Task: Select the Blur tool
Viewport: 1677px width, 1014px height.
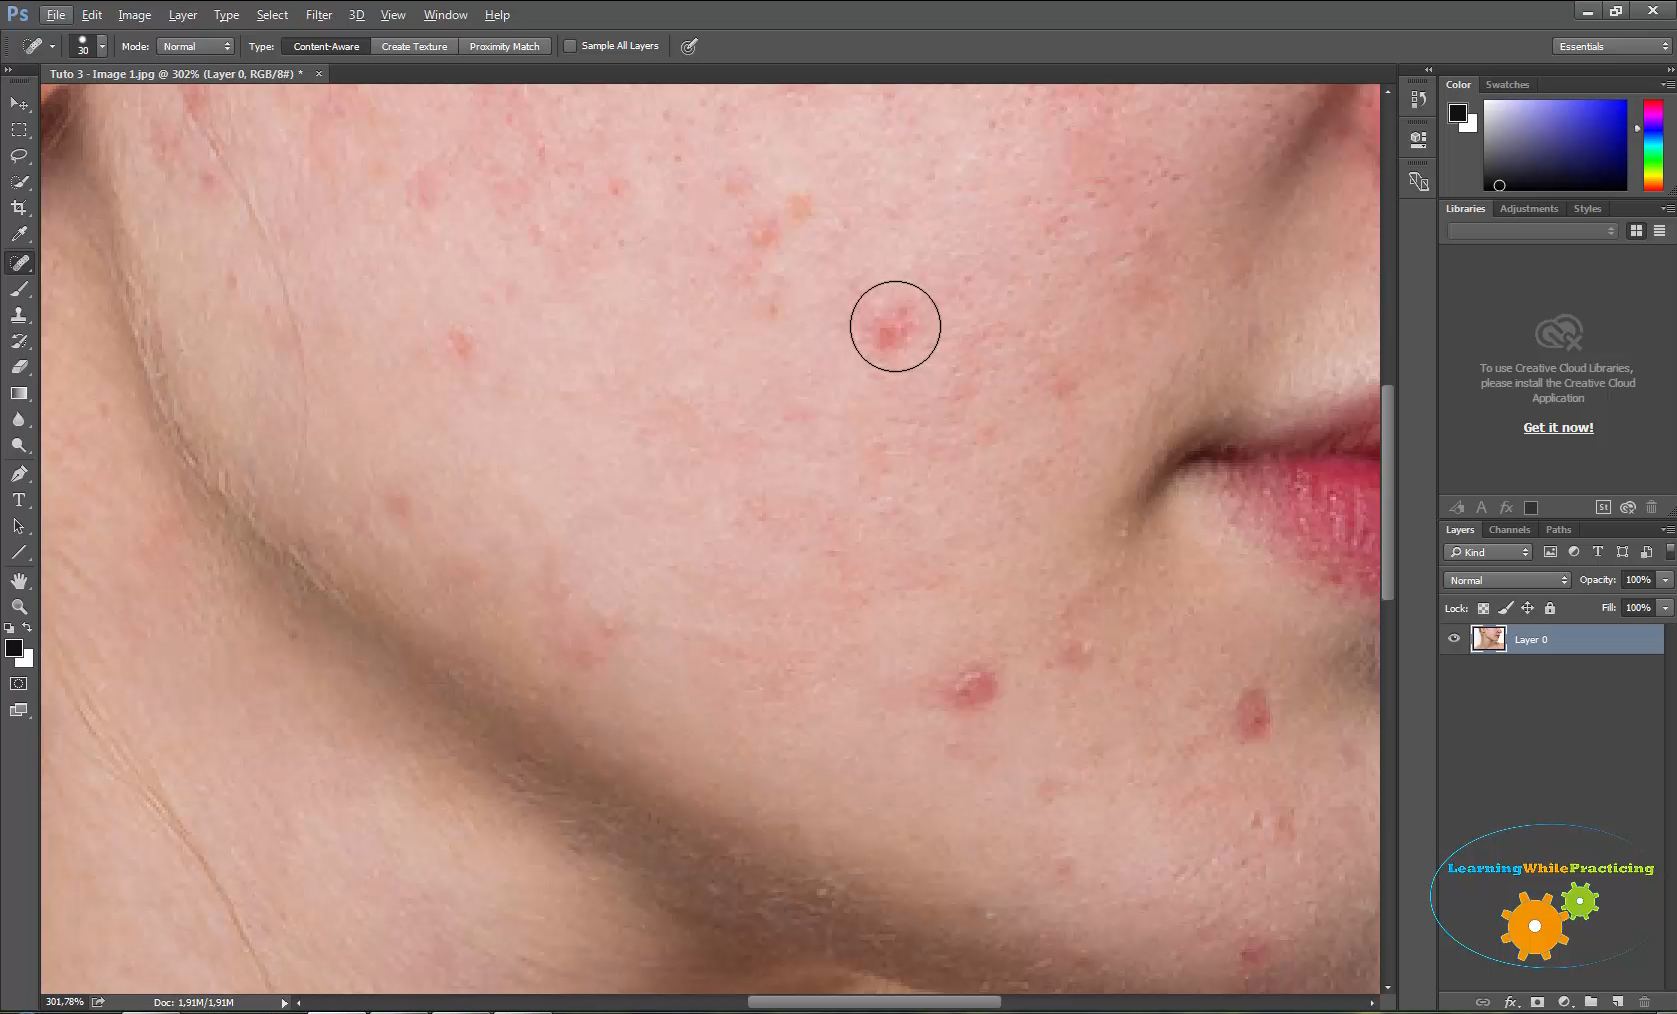Action: (19, 420)
